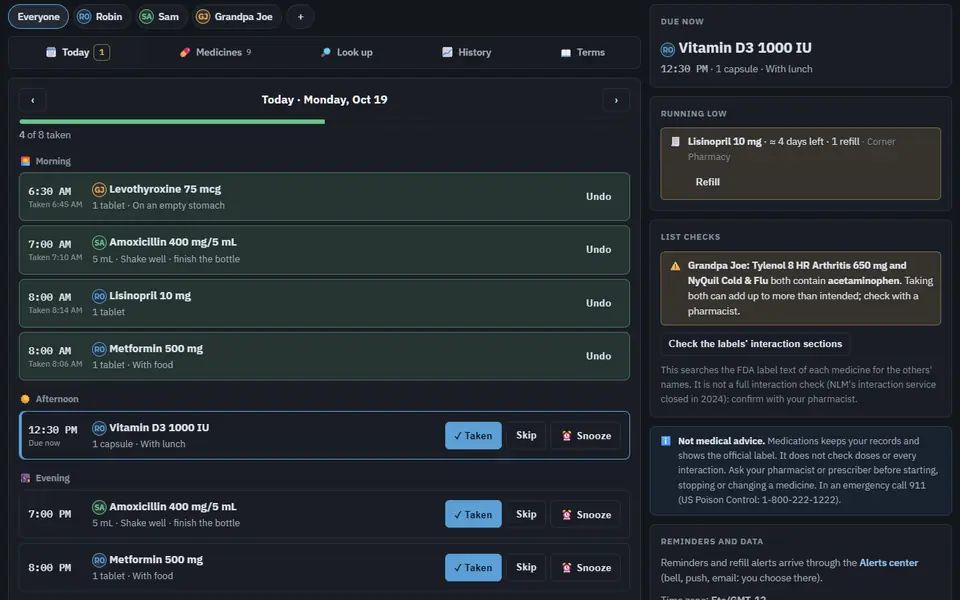Switch to the Medicines tab
Viewport: 960px width, 600px height.
[x=215, y=53]
